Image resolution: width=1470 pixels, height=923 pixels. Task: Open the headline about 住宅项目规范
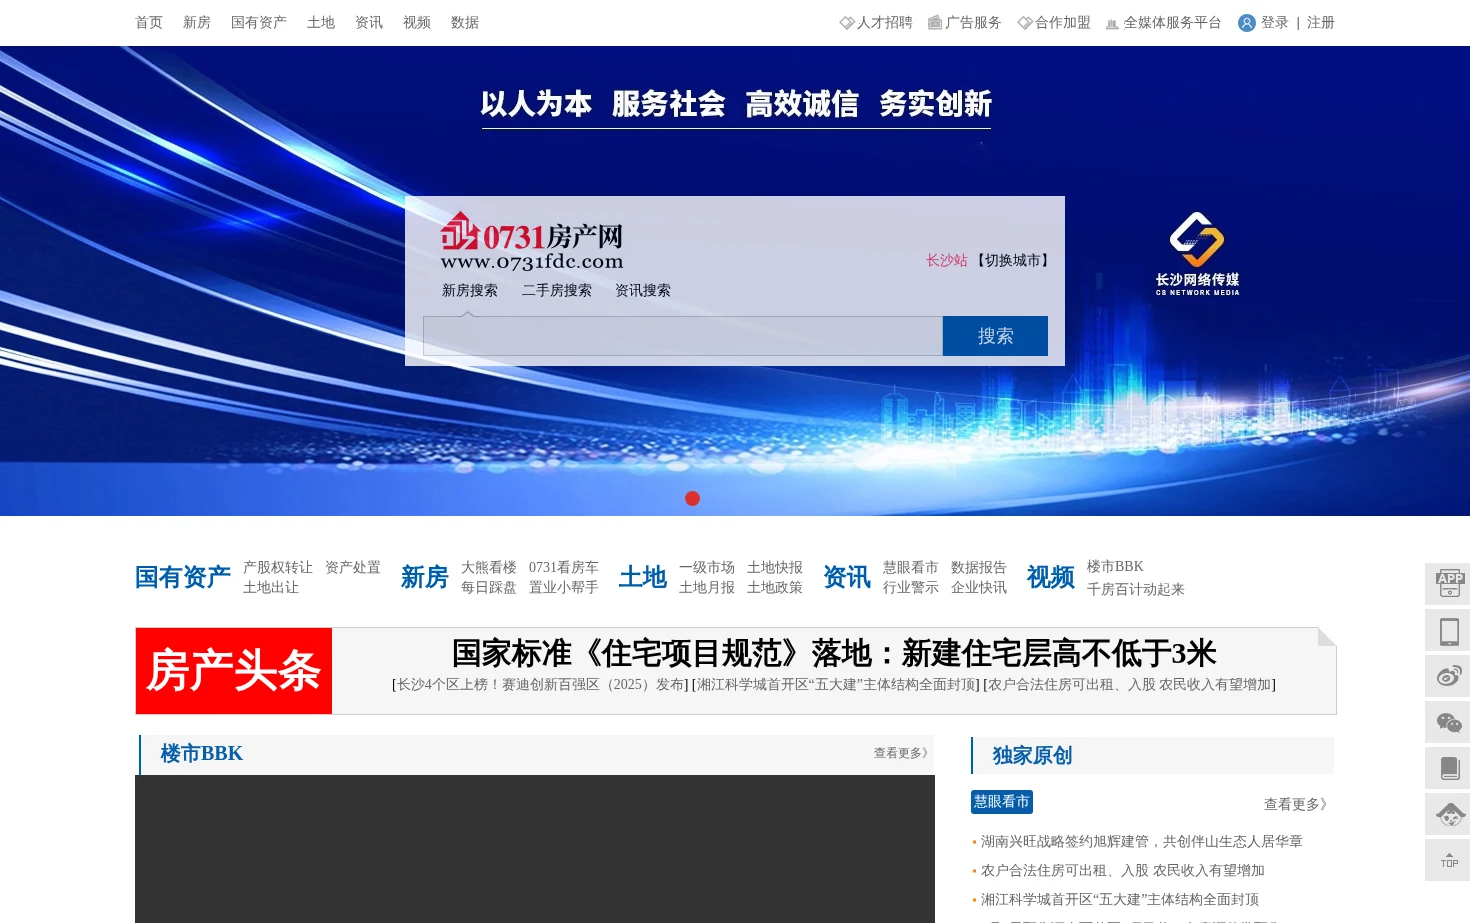coord(834,653)
